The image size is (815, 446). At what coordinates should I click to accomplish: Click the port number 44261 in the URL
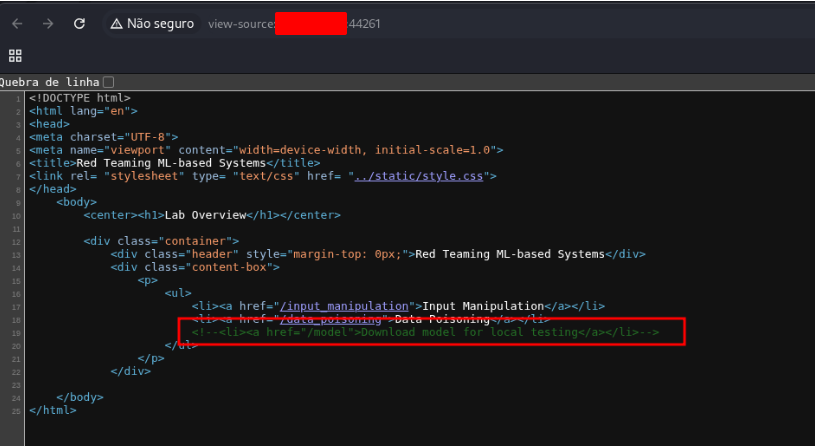364,23
